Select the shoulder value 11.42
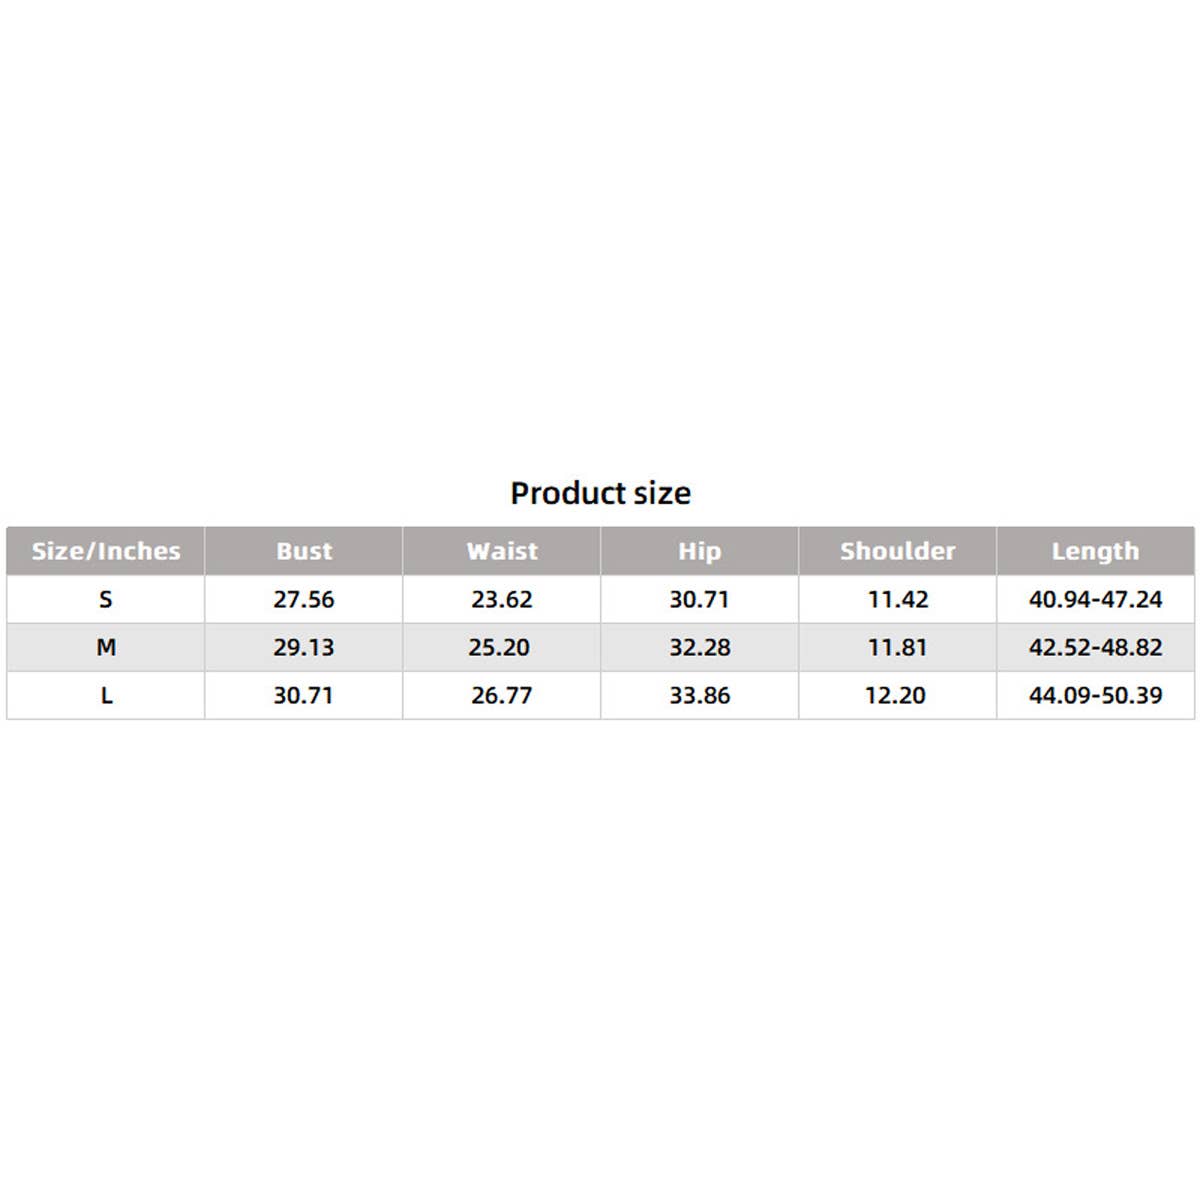The image size is (1200, 1200). coord(897,599)
